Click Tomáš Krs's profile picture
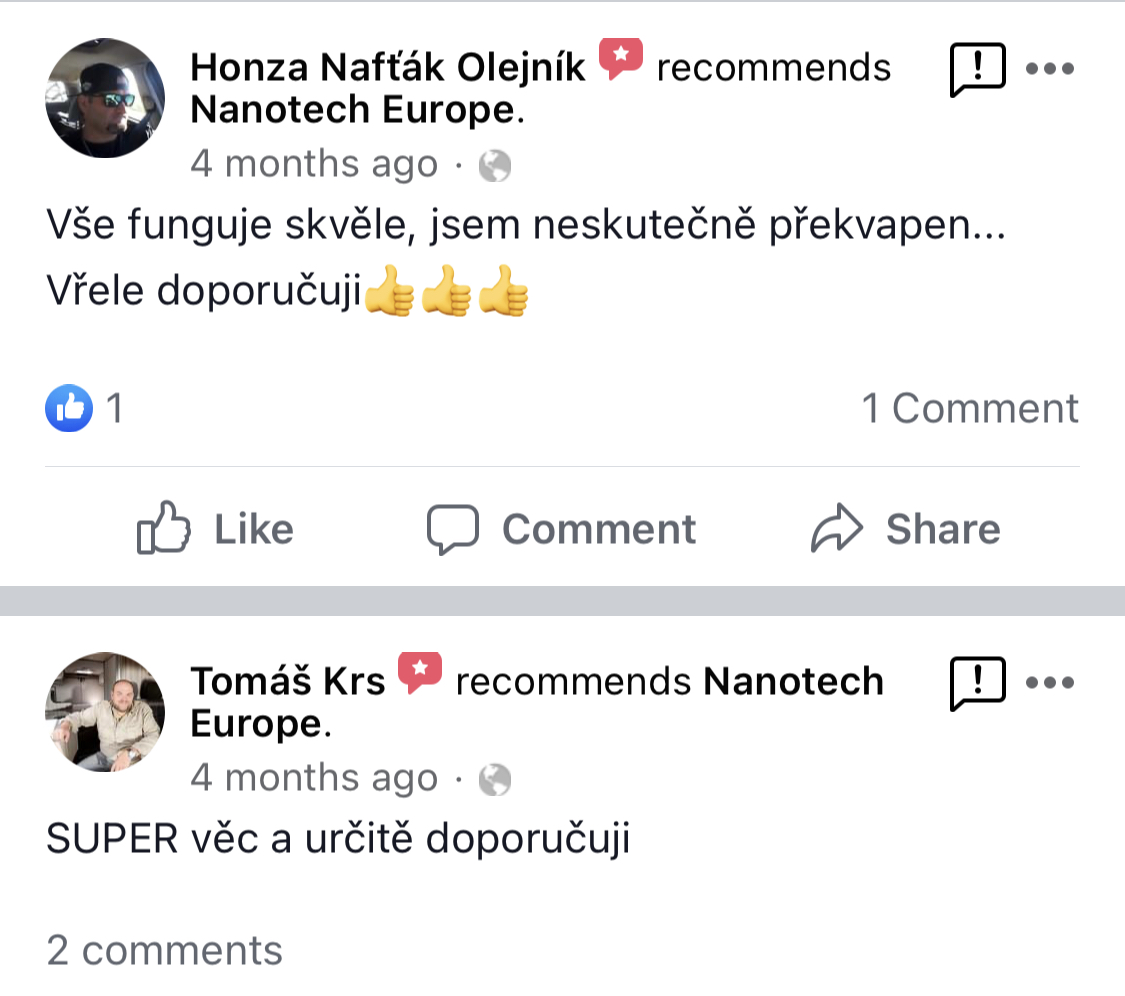 click(105, 712)
